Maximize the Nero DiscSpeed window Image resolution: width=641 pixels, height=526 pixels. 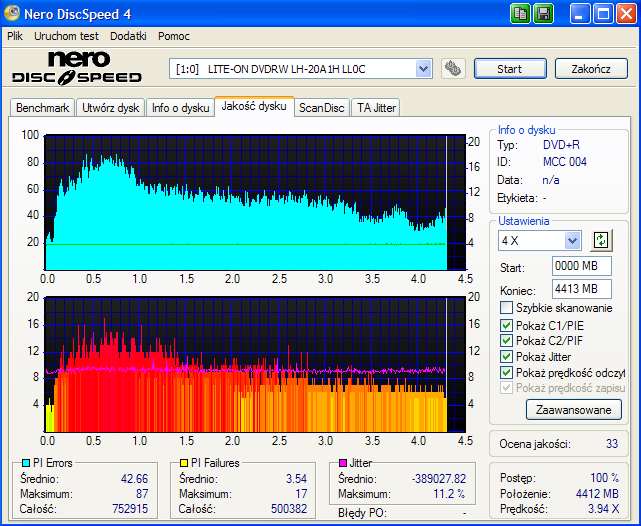(603, 14)
